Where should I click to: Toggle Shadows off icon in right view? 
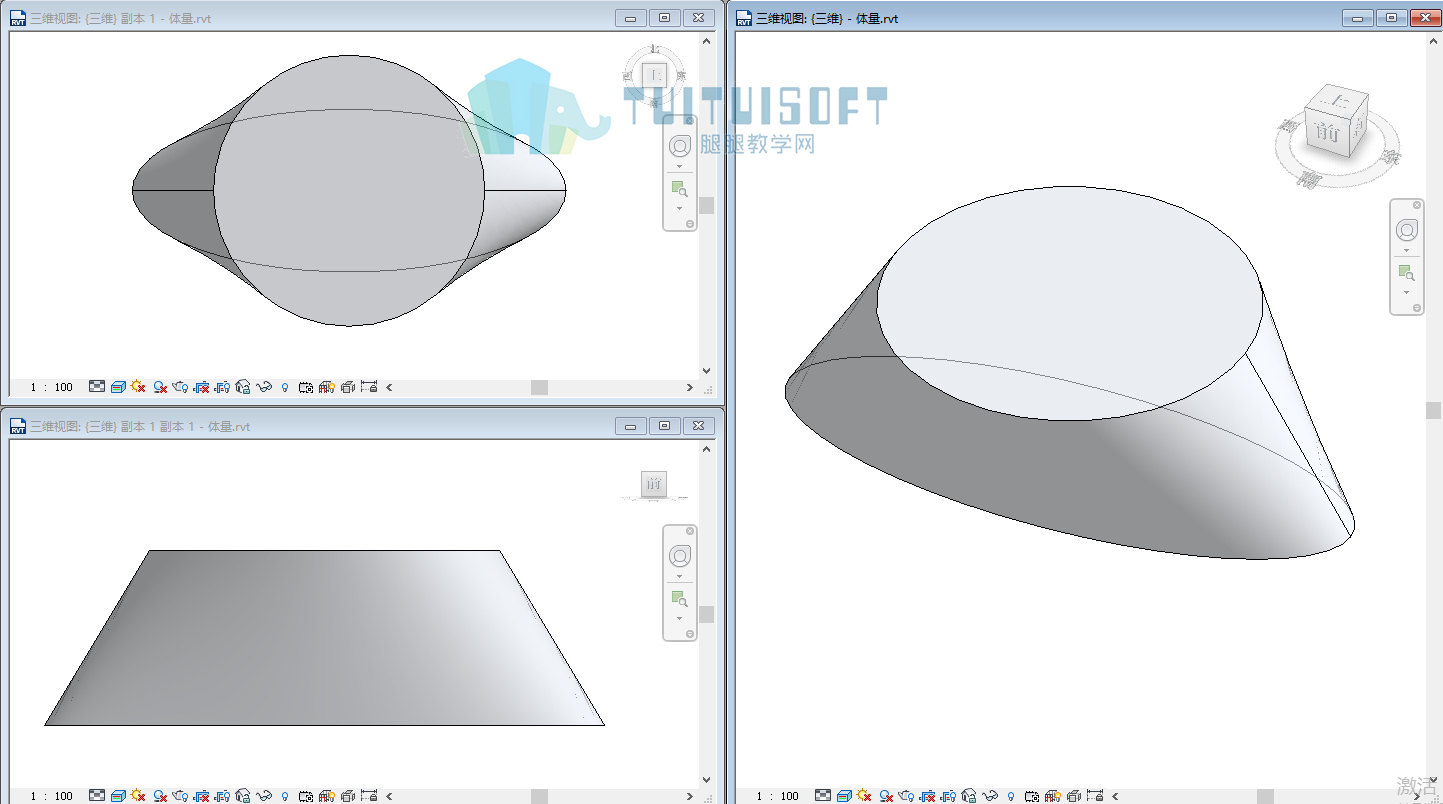point(886,796)
